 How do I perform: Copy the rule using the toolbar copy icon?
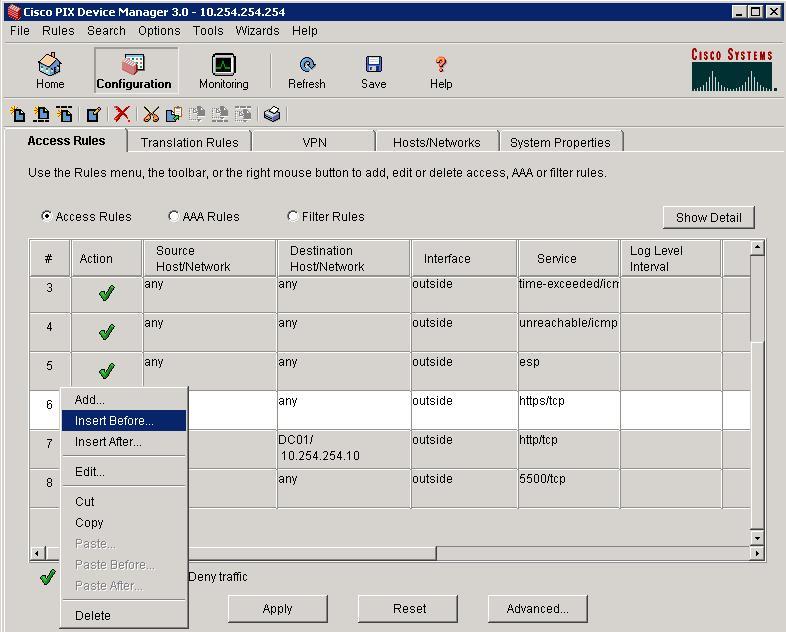[173, 114]
